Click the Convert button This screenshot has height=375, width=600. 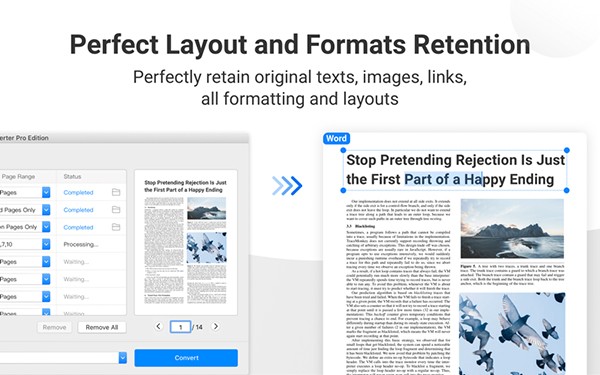pyautogui.click(x=186, y=358)
